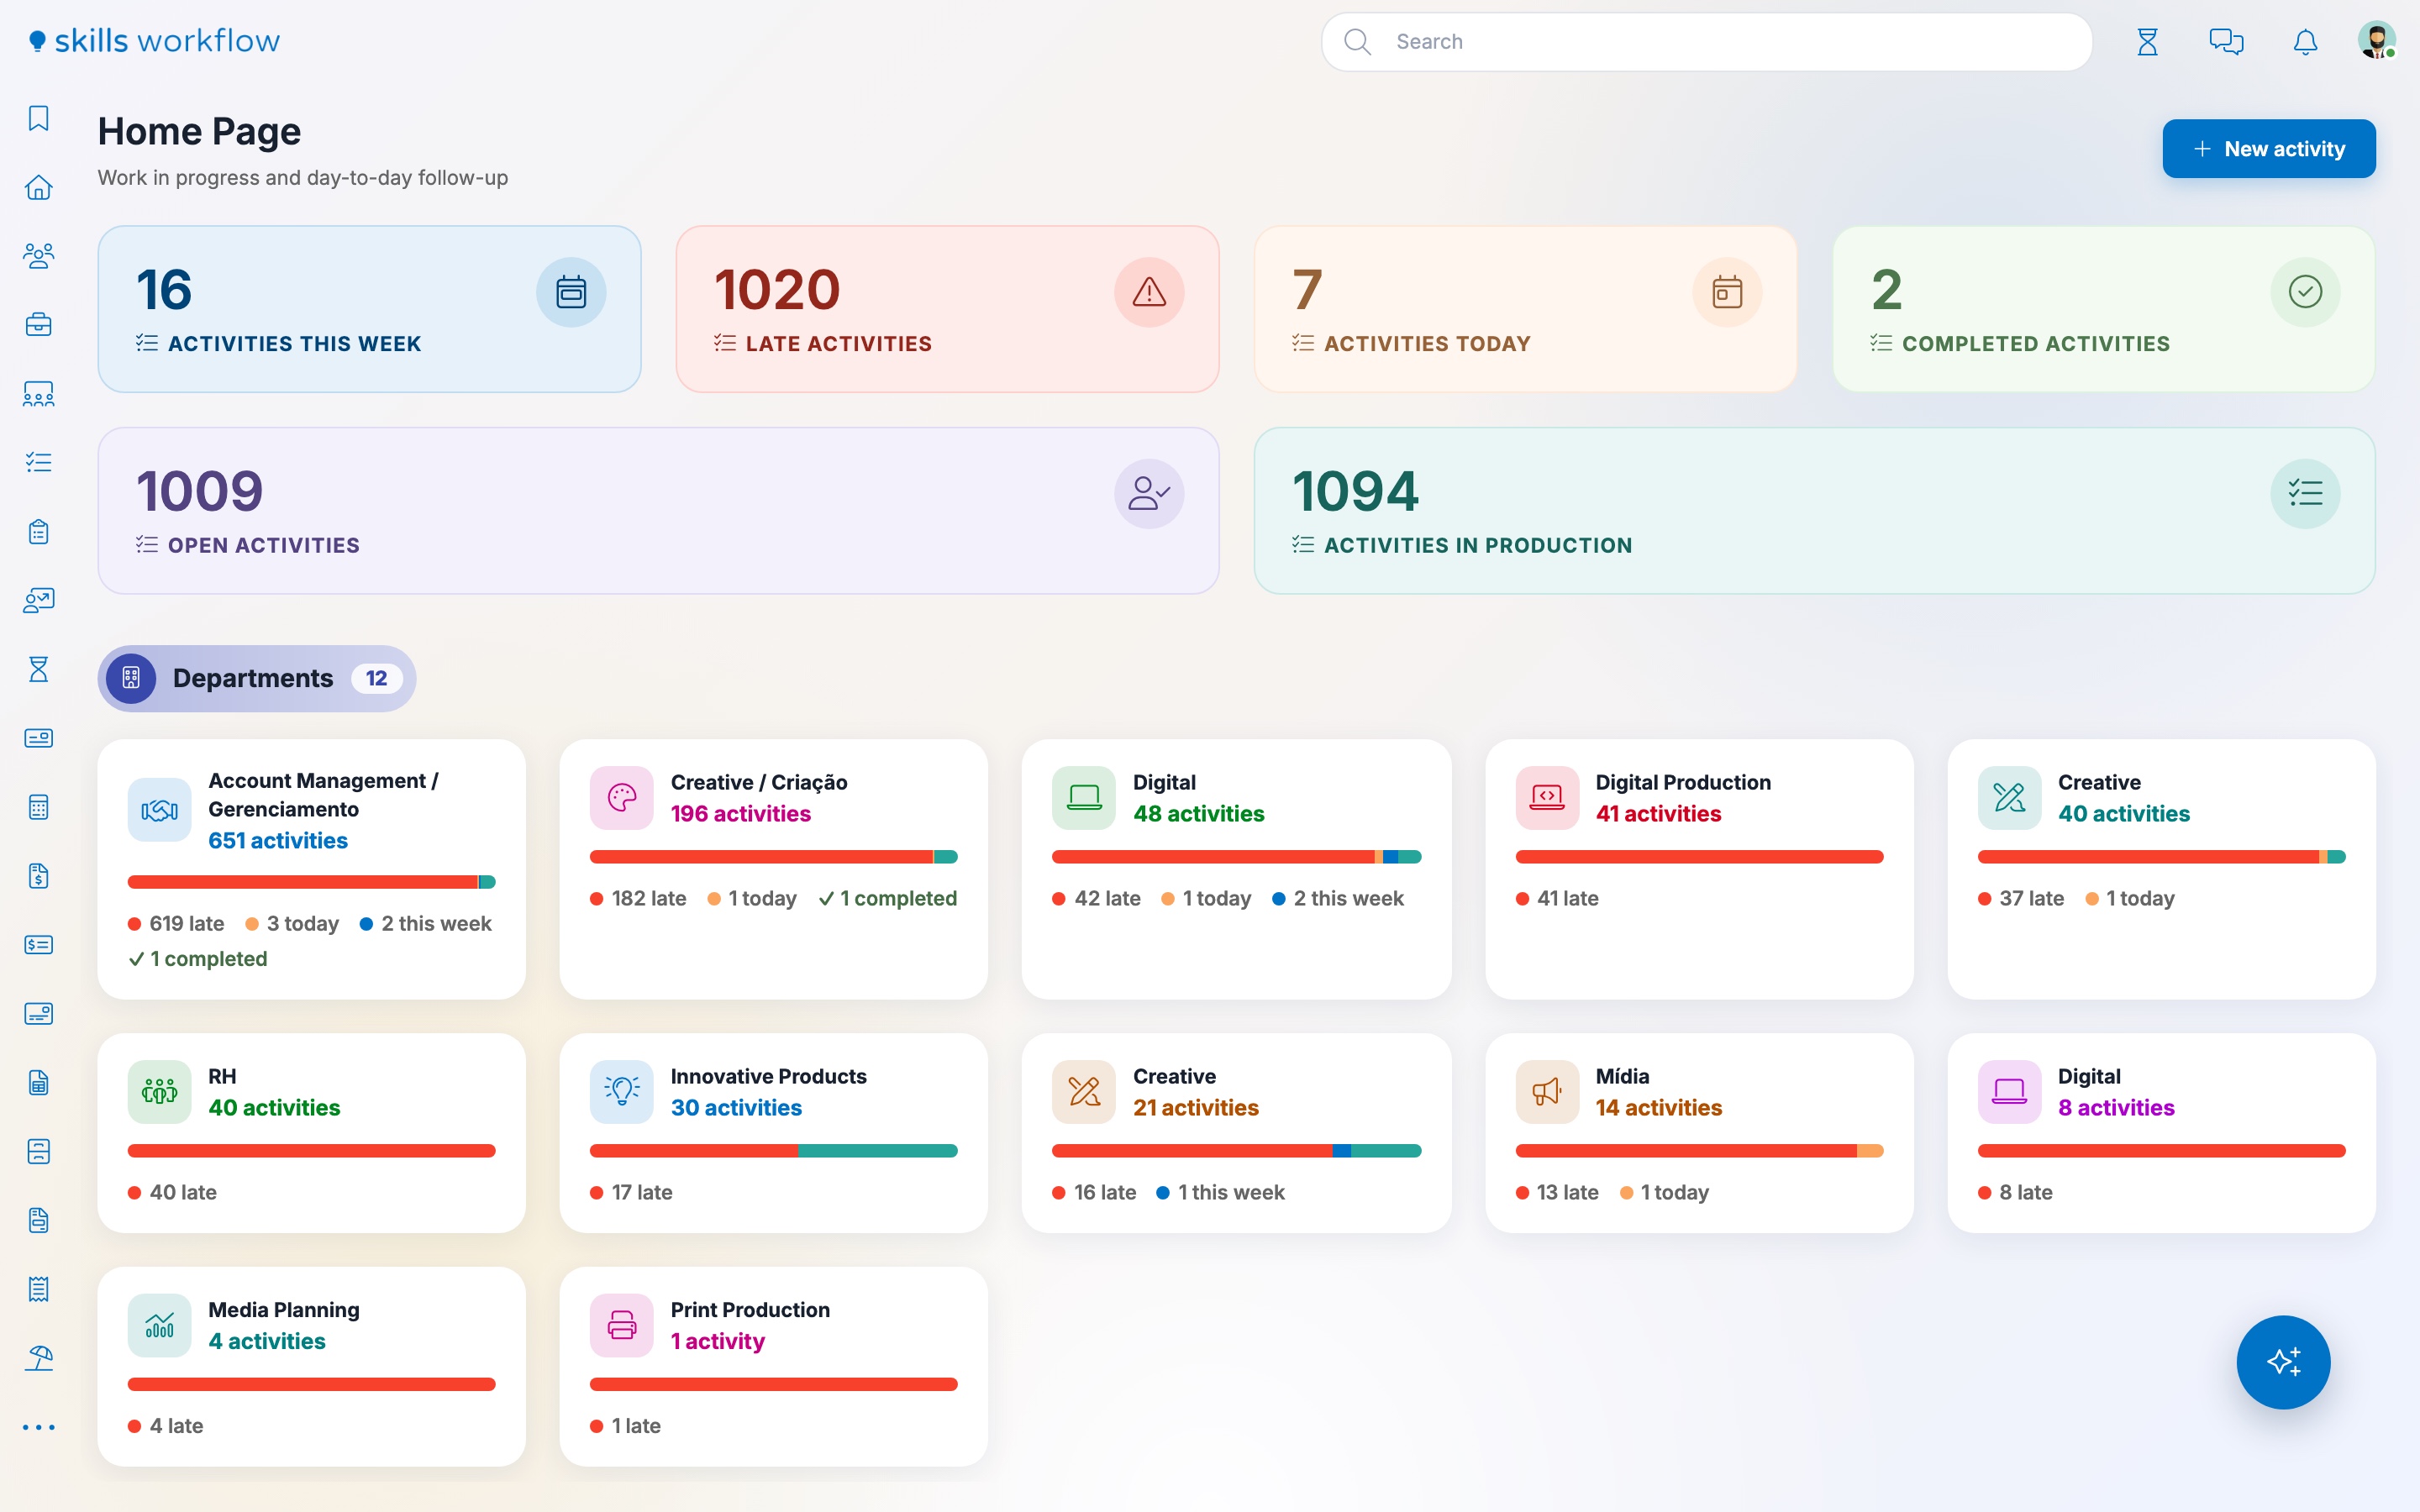This screenshot has width=2420, height=1512.
Task: Open the Print Production department card
Action: 773,1366
